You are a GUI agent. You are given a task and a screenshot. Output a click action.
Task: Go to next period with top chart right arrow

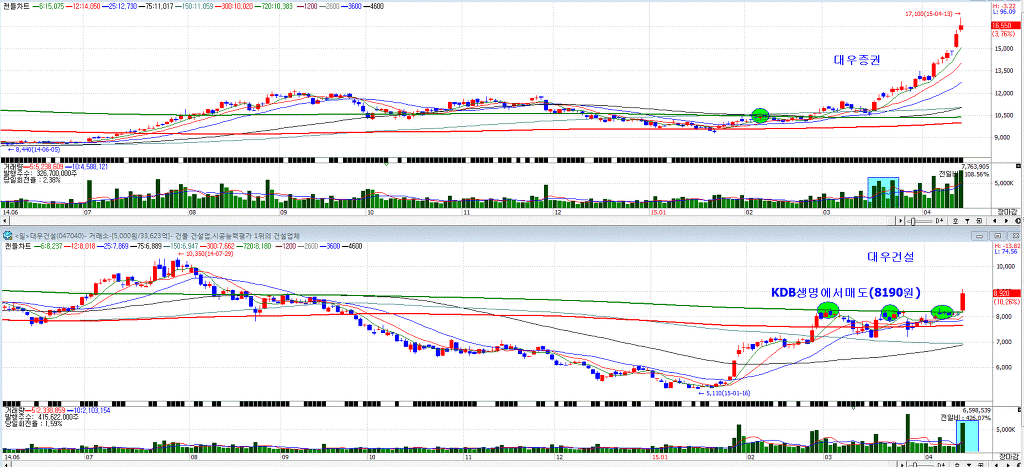click(1006, 221)
